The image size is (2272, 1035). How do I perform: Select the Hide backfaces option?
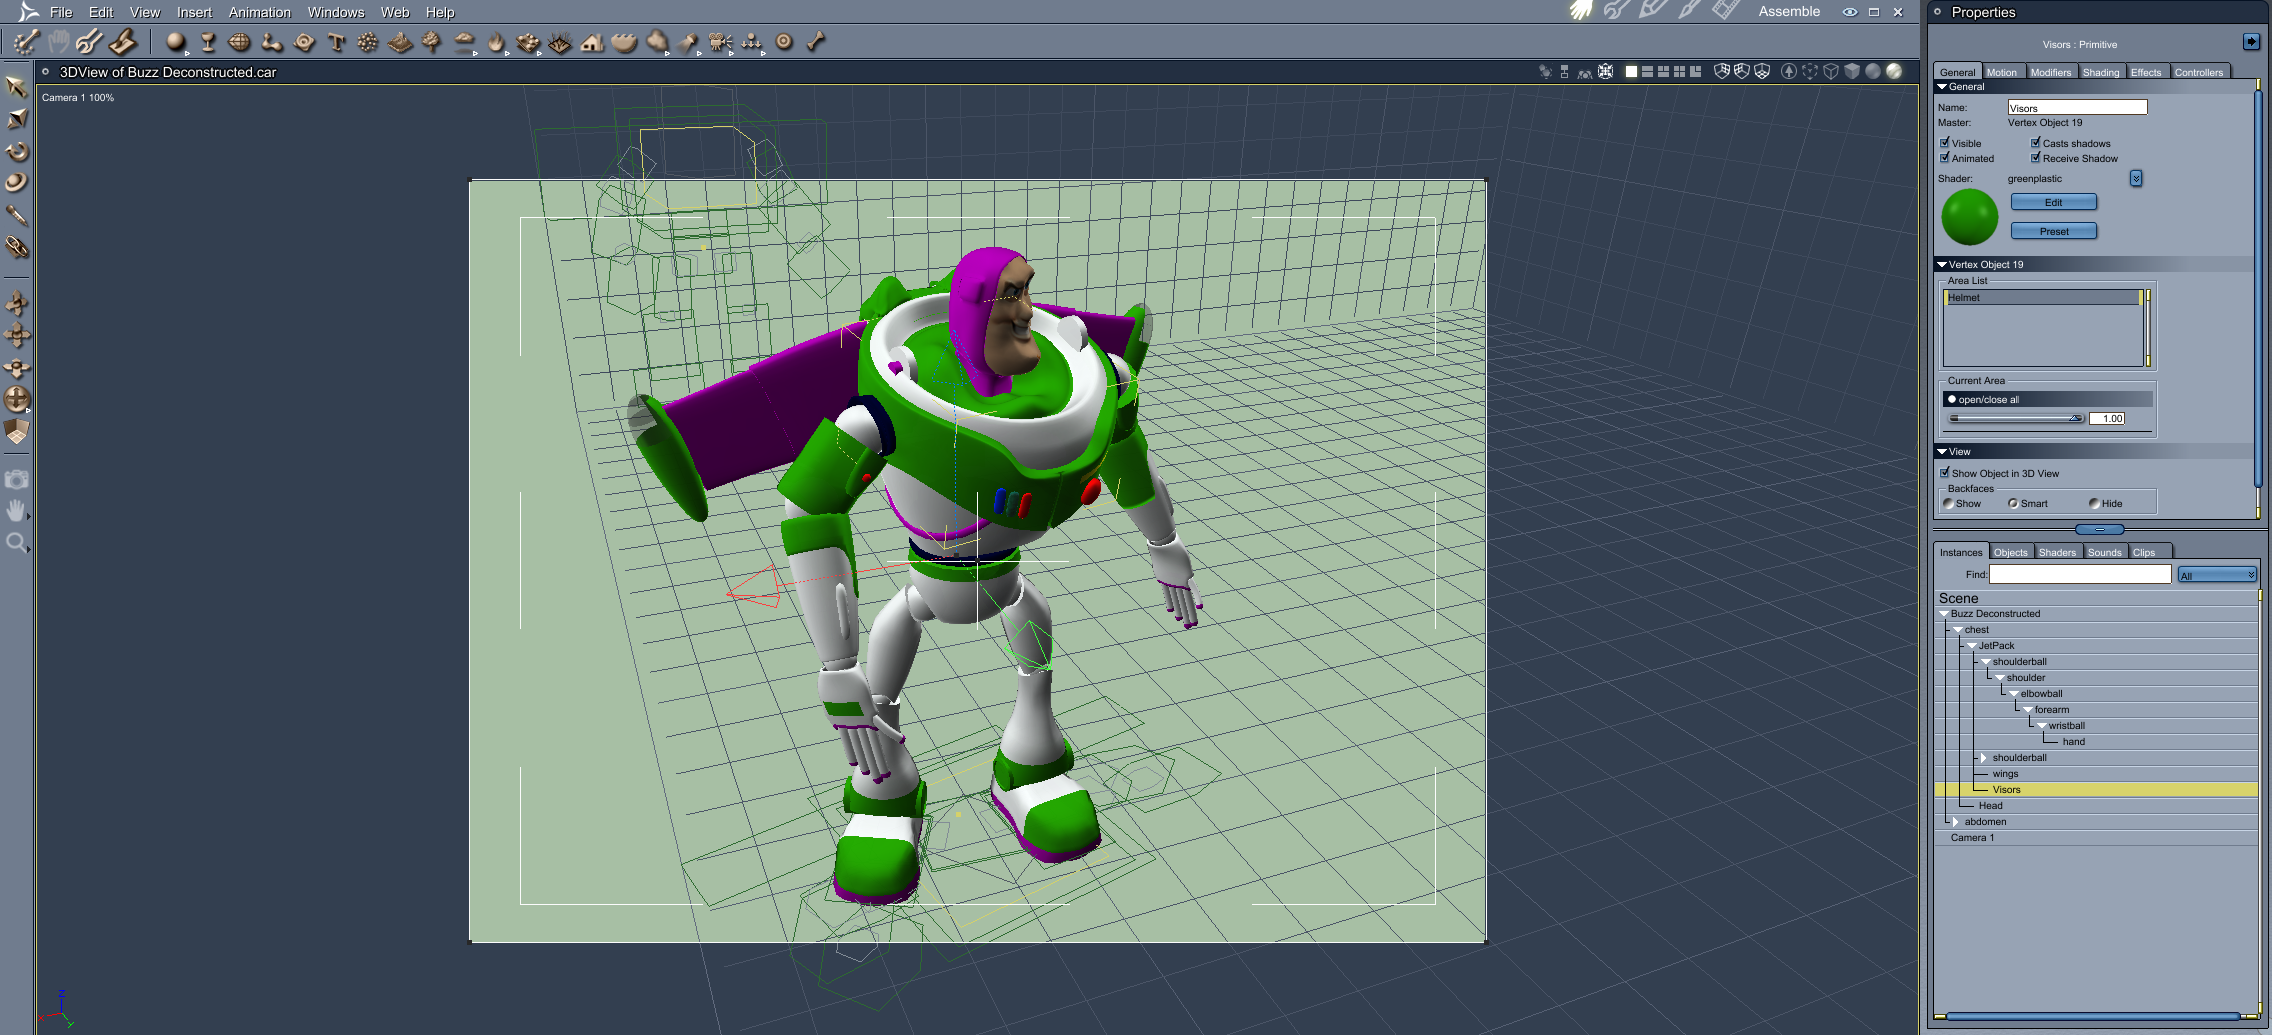coord(2094,504)
